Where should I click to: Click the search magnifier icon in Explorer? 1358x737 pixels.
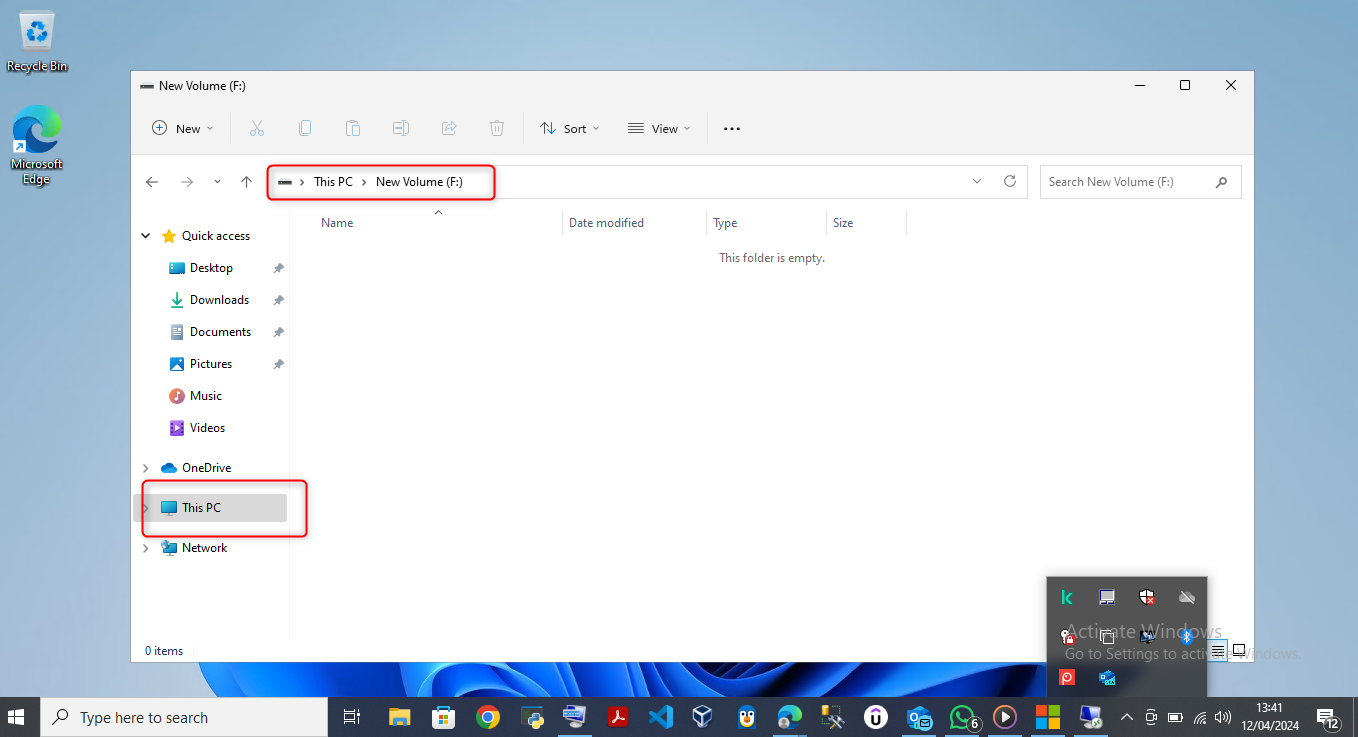[x=1221, y=182]
